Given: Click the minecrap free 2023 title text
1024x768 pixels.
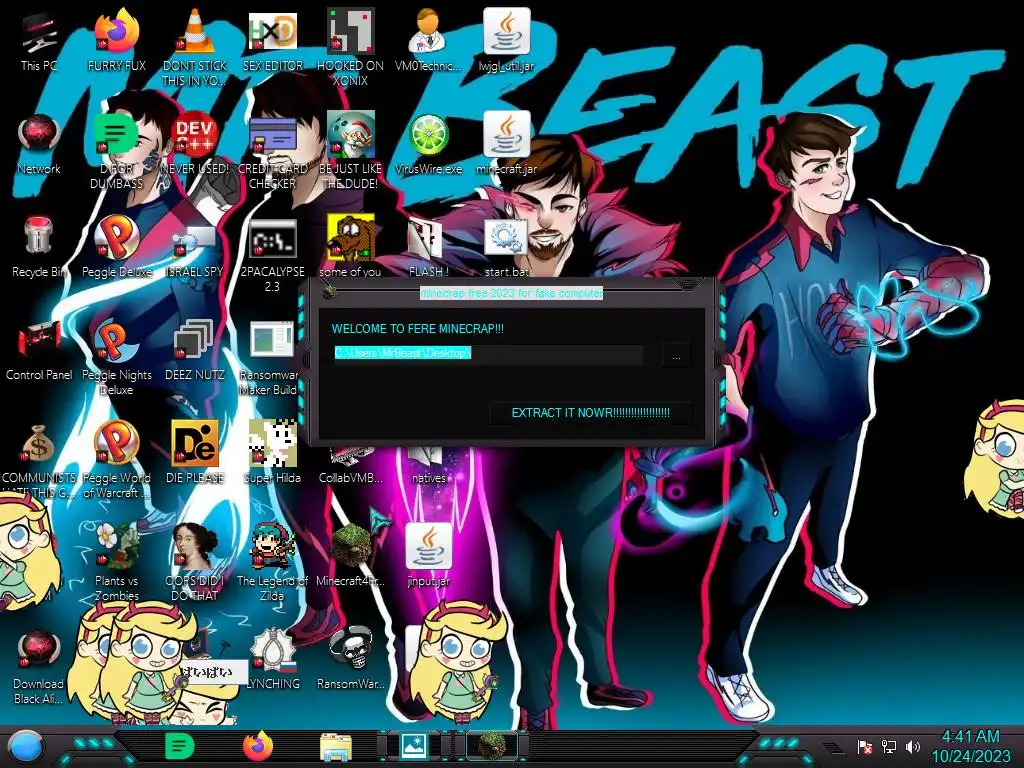Looking at the screenshot, I should 511,293.
